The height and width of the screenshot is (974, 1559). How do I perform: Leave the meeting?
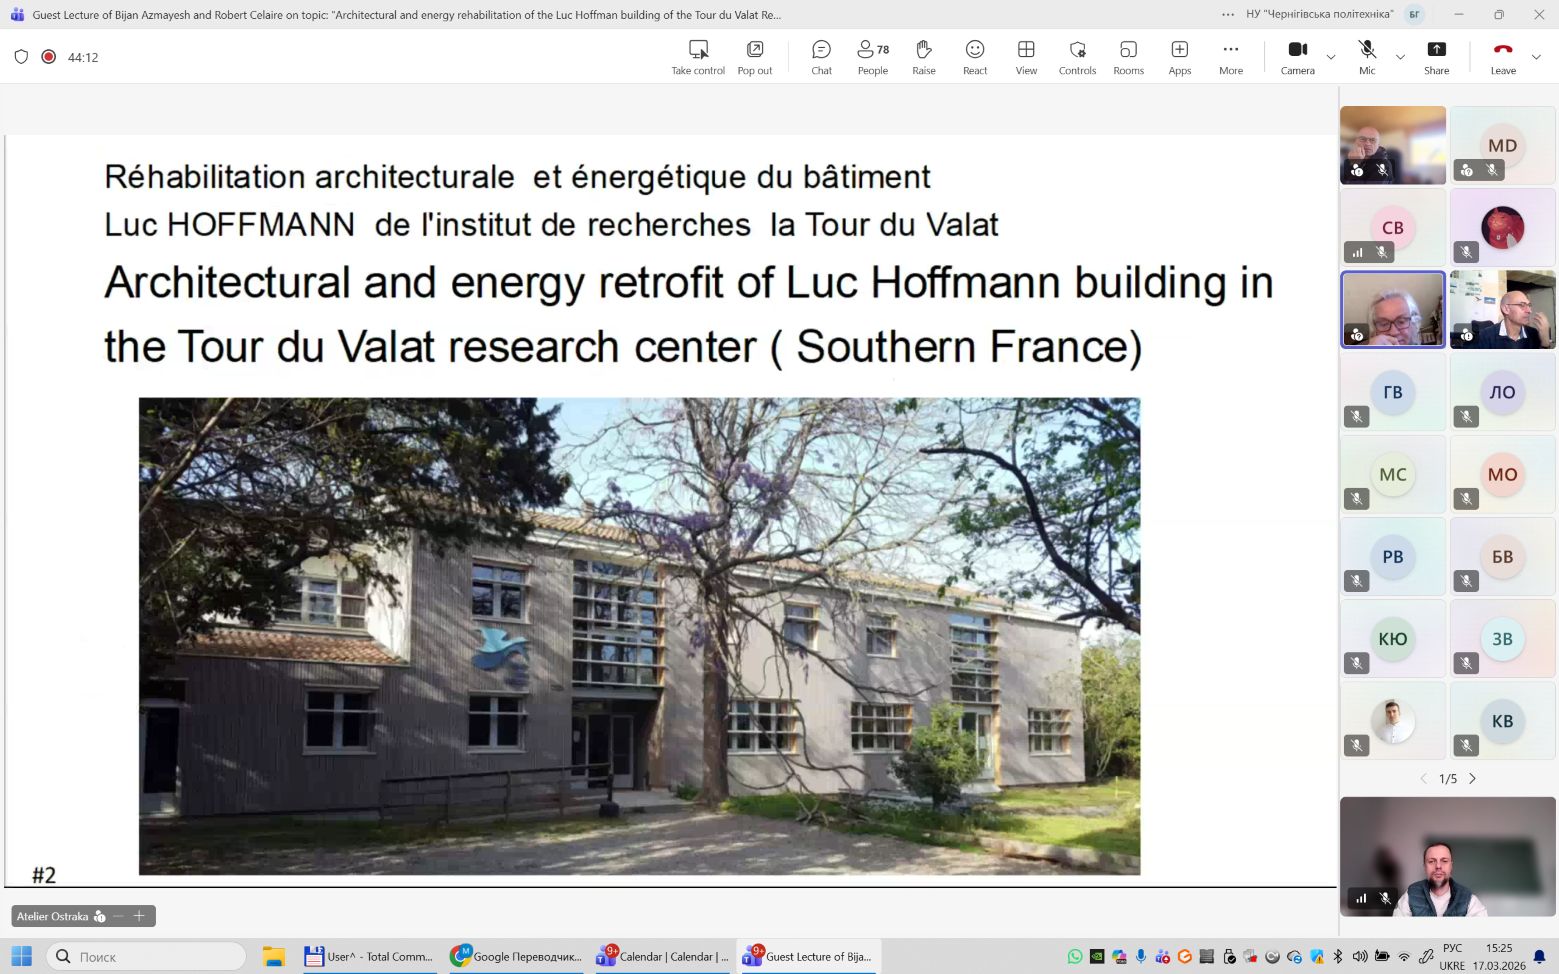point(1503,57)
